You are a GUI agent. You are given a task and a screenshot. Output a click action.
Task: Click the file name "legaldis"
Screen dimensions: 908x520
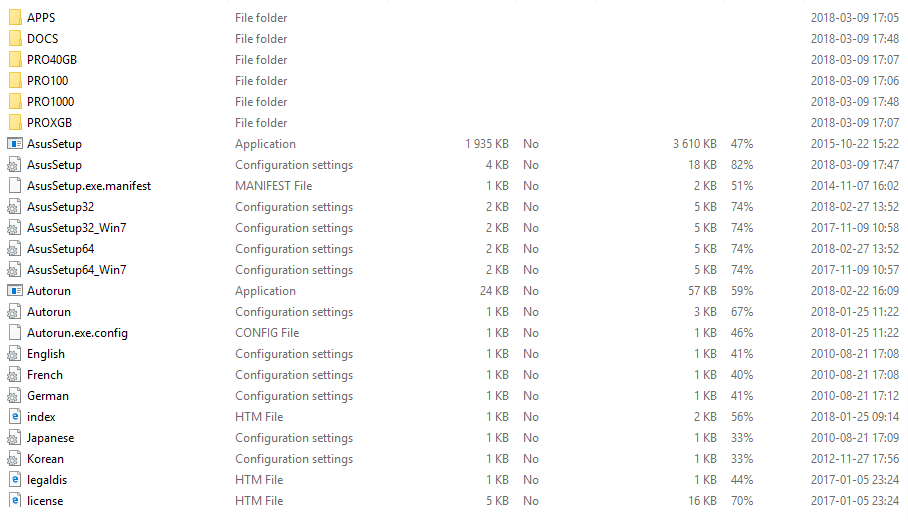pos(47,480)
